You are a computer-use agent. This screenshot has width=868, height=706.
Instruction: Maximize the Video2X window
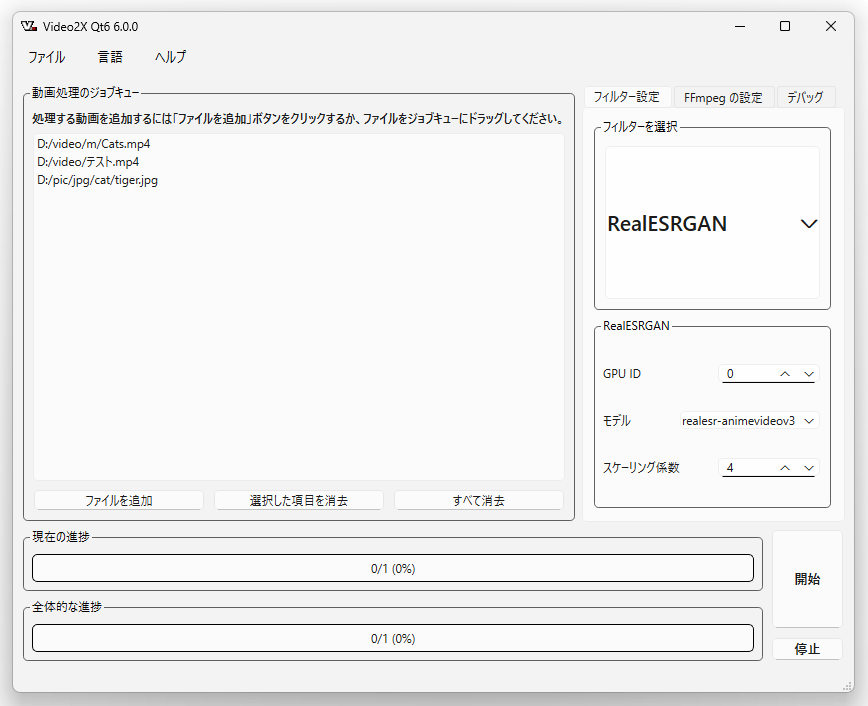(x=785, y=26)
